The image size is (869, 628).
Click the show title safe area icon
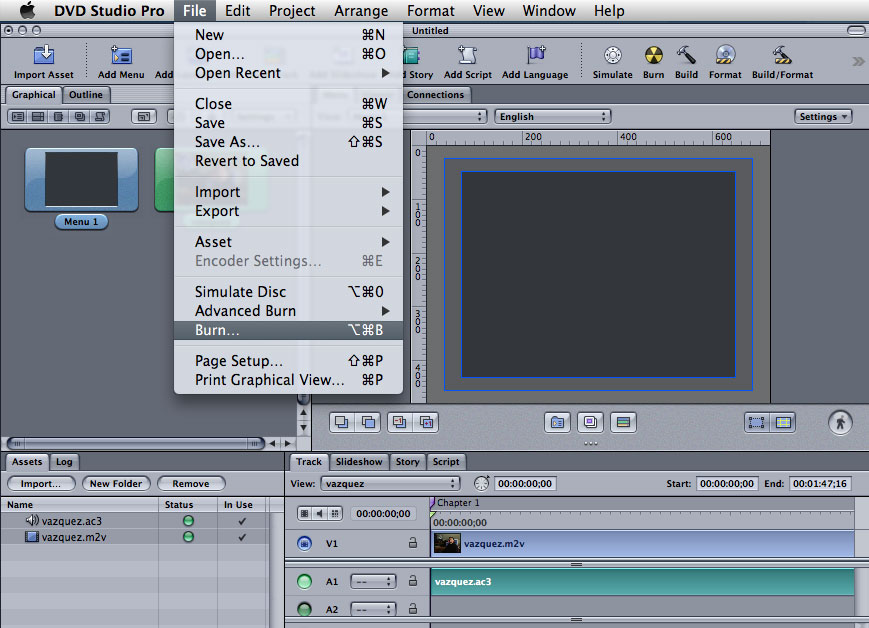click(756, 423)
